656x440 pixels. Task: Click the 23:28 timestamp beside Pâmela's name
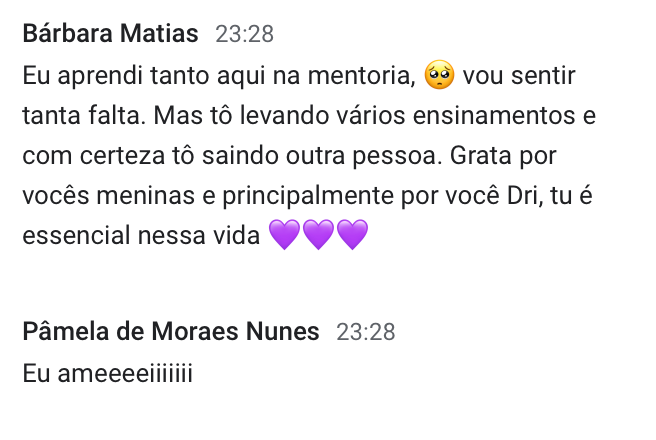[366, 332]
